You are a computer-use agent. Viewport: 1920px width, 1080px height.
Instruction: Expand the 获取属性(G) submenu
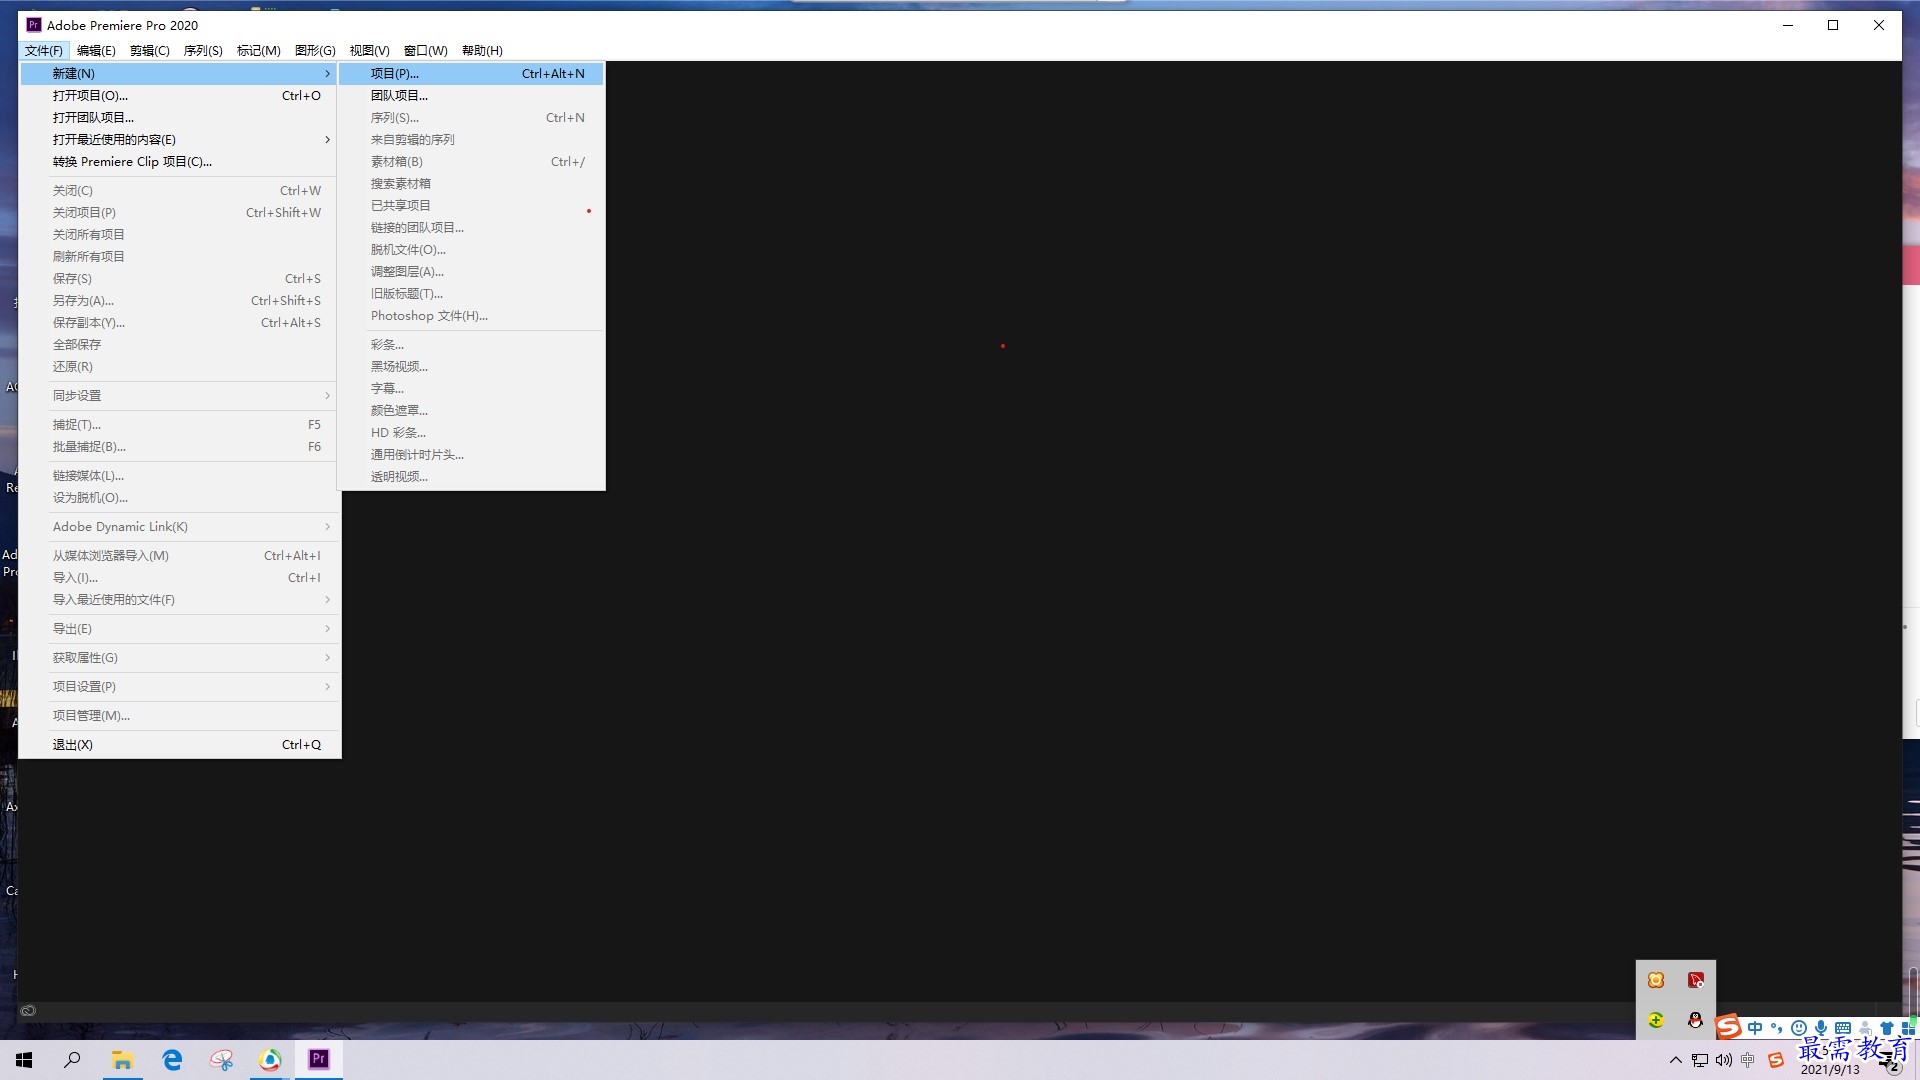[x=181, y=658]
